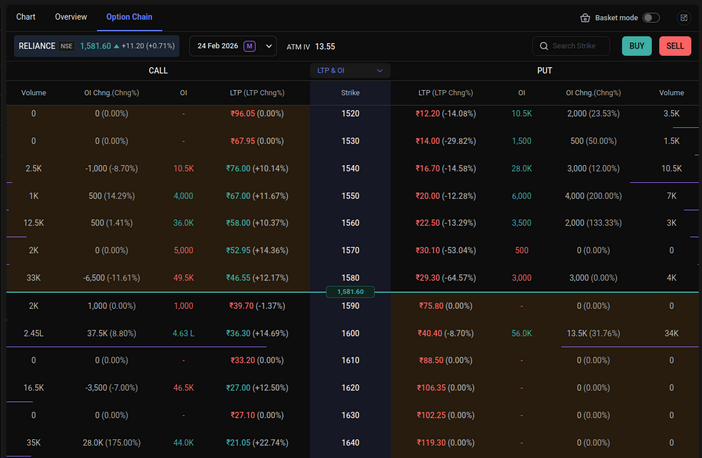The image size is (702, 458).
Task: Open option chain in popout window icon
Action: point(683,18)
